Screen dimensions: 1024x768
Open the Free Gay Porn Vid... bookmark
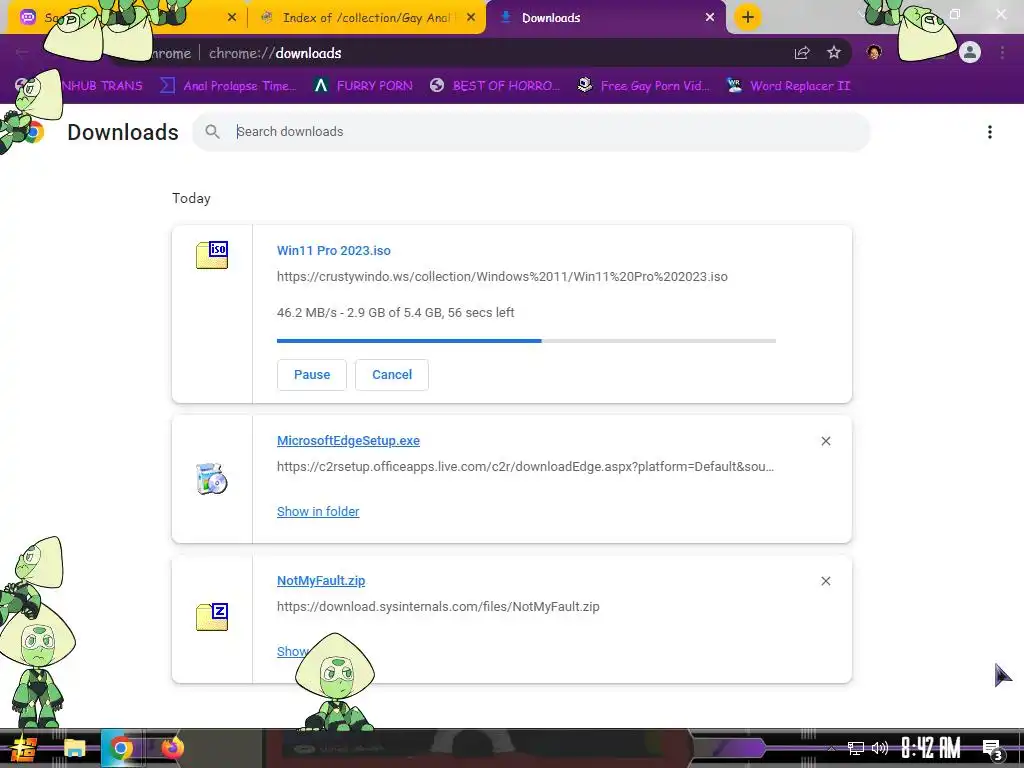click(644, 86)
